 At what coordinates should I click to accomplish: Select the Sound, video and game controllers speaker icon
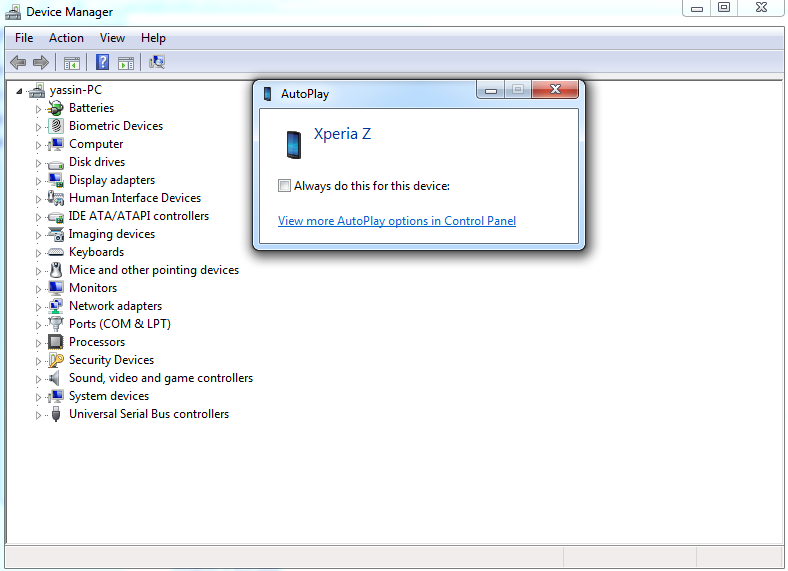point(55,378)
